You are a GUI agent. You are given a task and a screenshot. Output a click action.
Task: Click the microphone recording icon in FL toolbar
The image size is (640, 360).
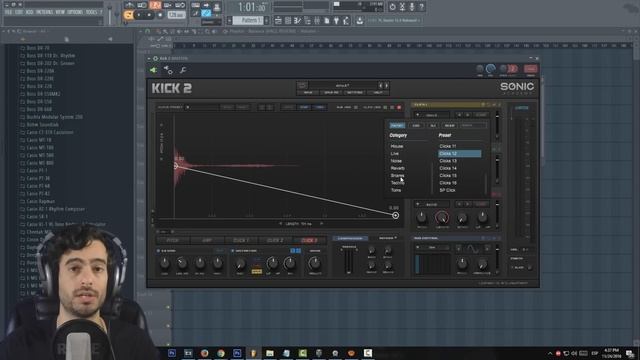pyautogui.click(x=412, y=7)
